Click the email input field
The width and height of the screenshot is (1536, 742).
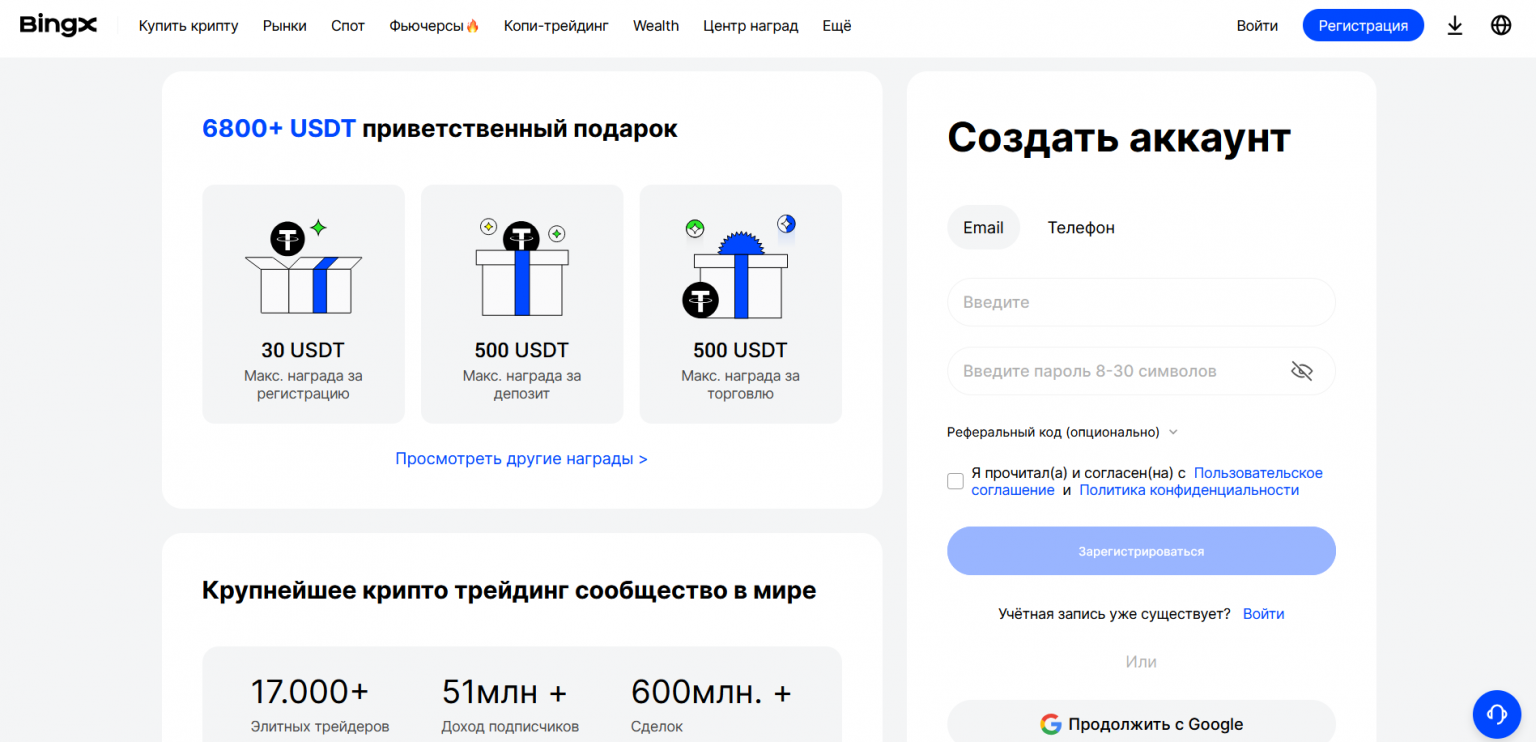point(1140,302)
